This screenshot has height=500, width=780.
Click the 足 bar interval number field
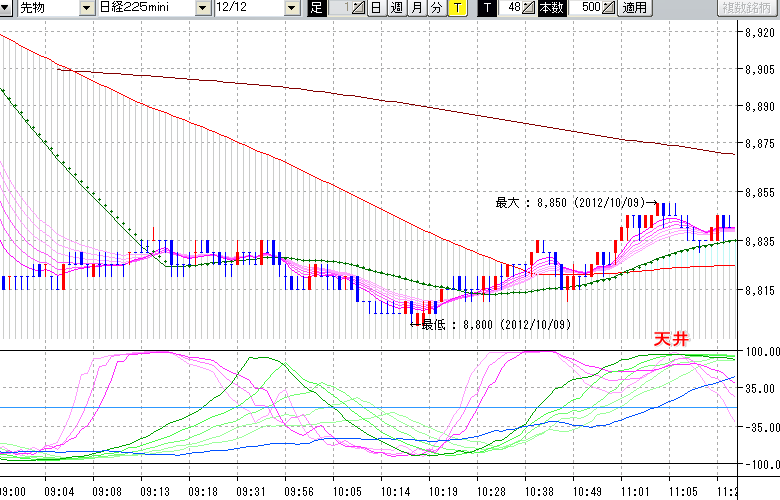click(x=341, y=9)
